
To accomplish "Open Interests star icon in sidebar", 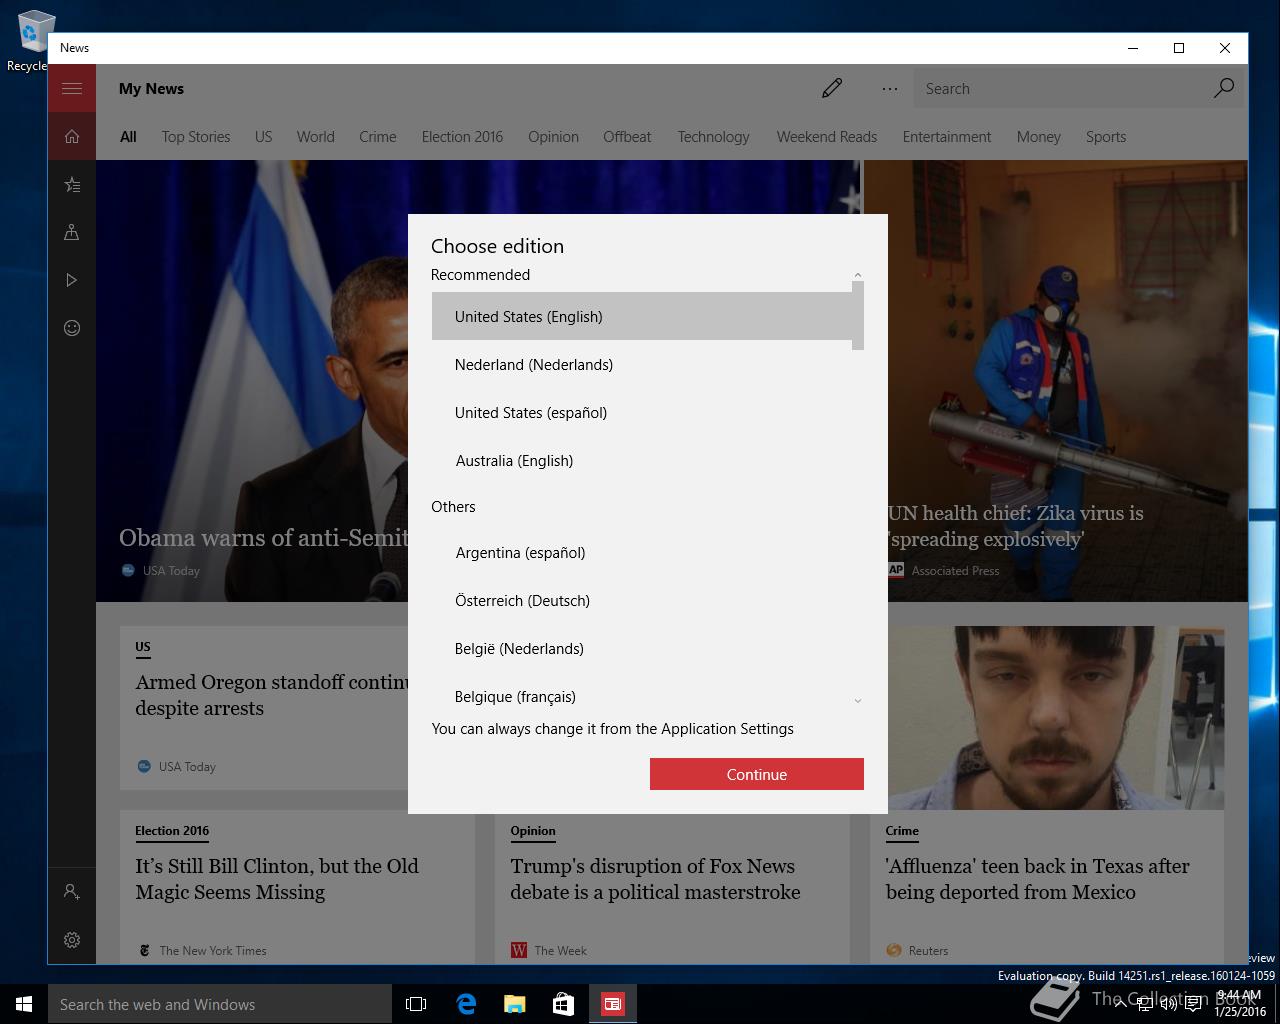I will pos(72,184).
